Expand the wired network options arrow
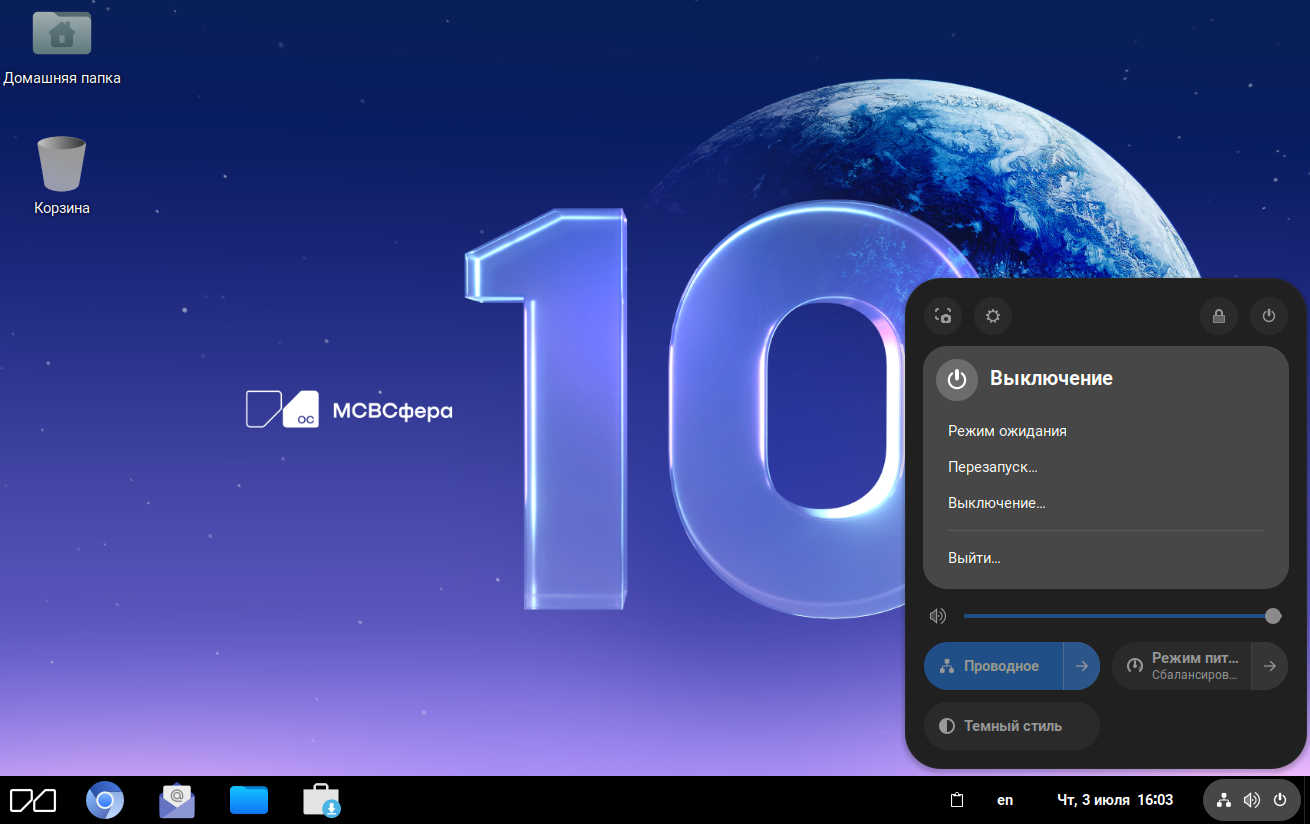The height and width of the screenshot is (824, 1310). (x=1081, y=666)
